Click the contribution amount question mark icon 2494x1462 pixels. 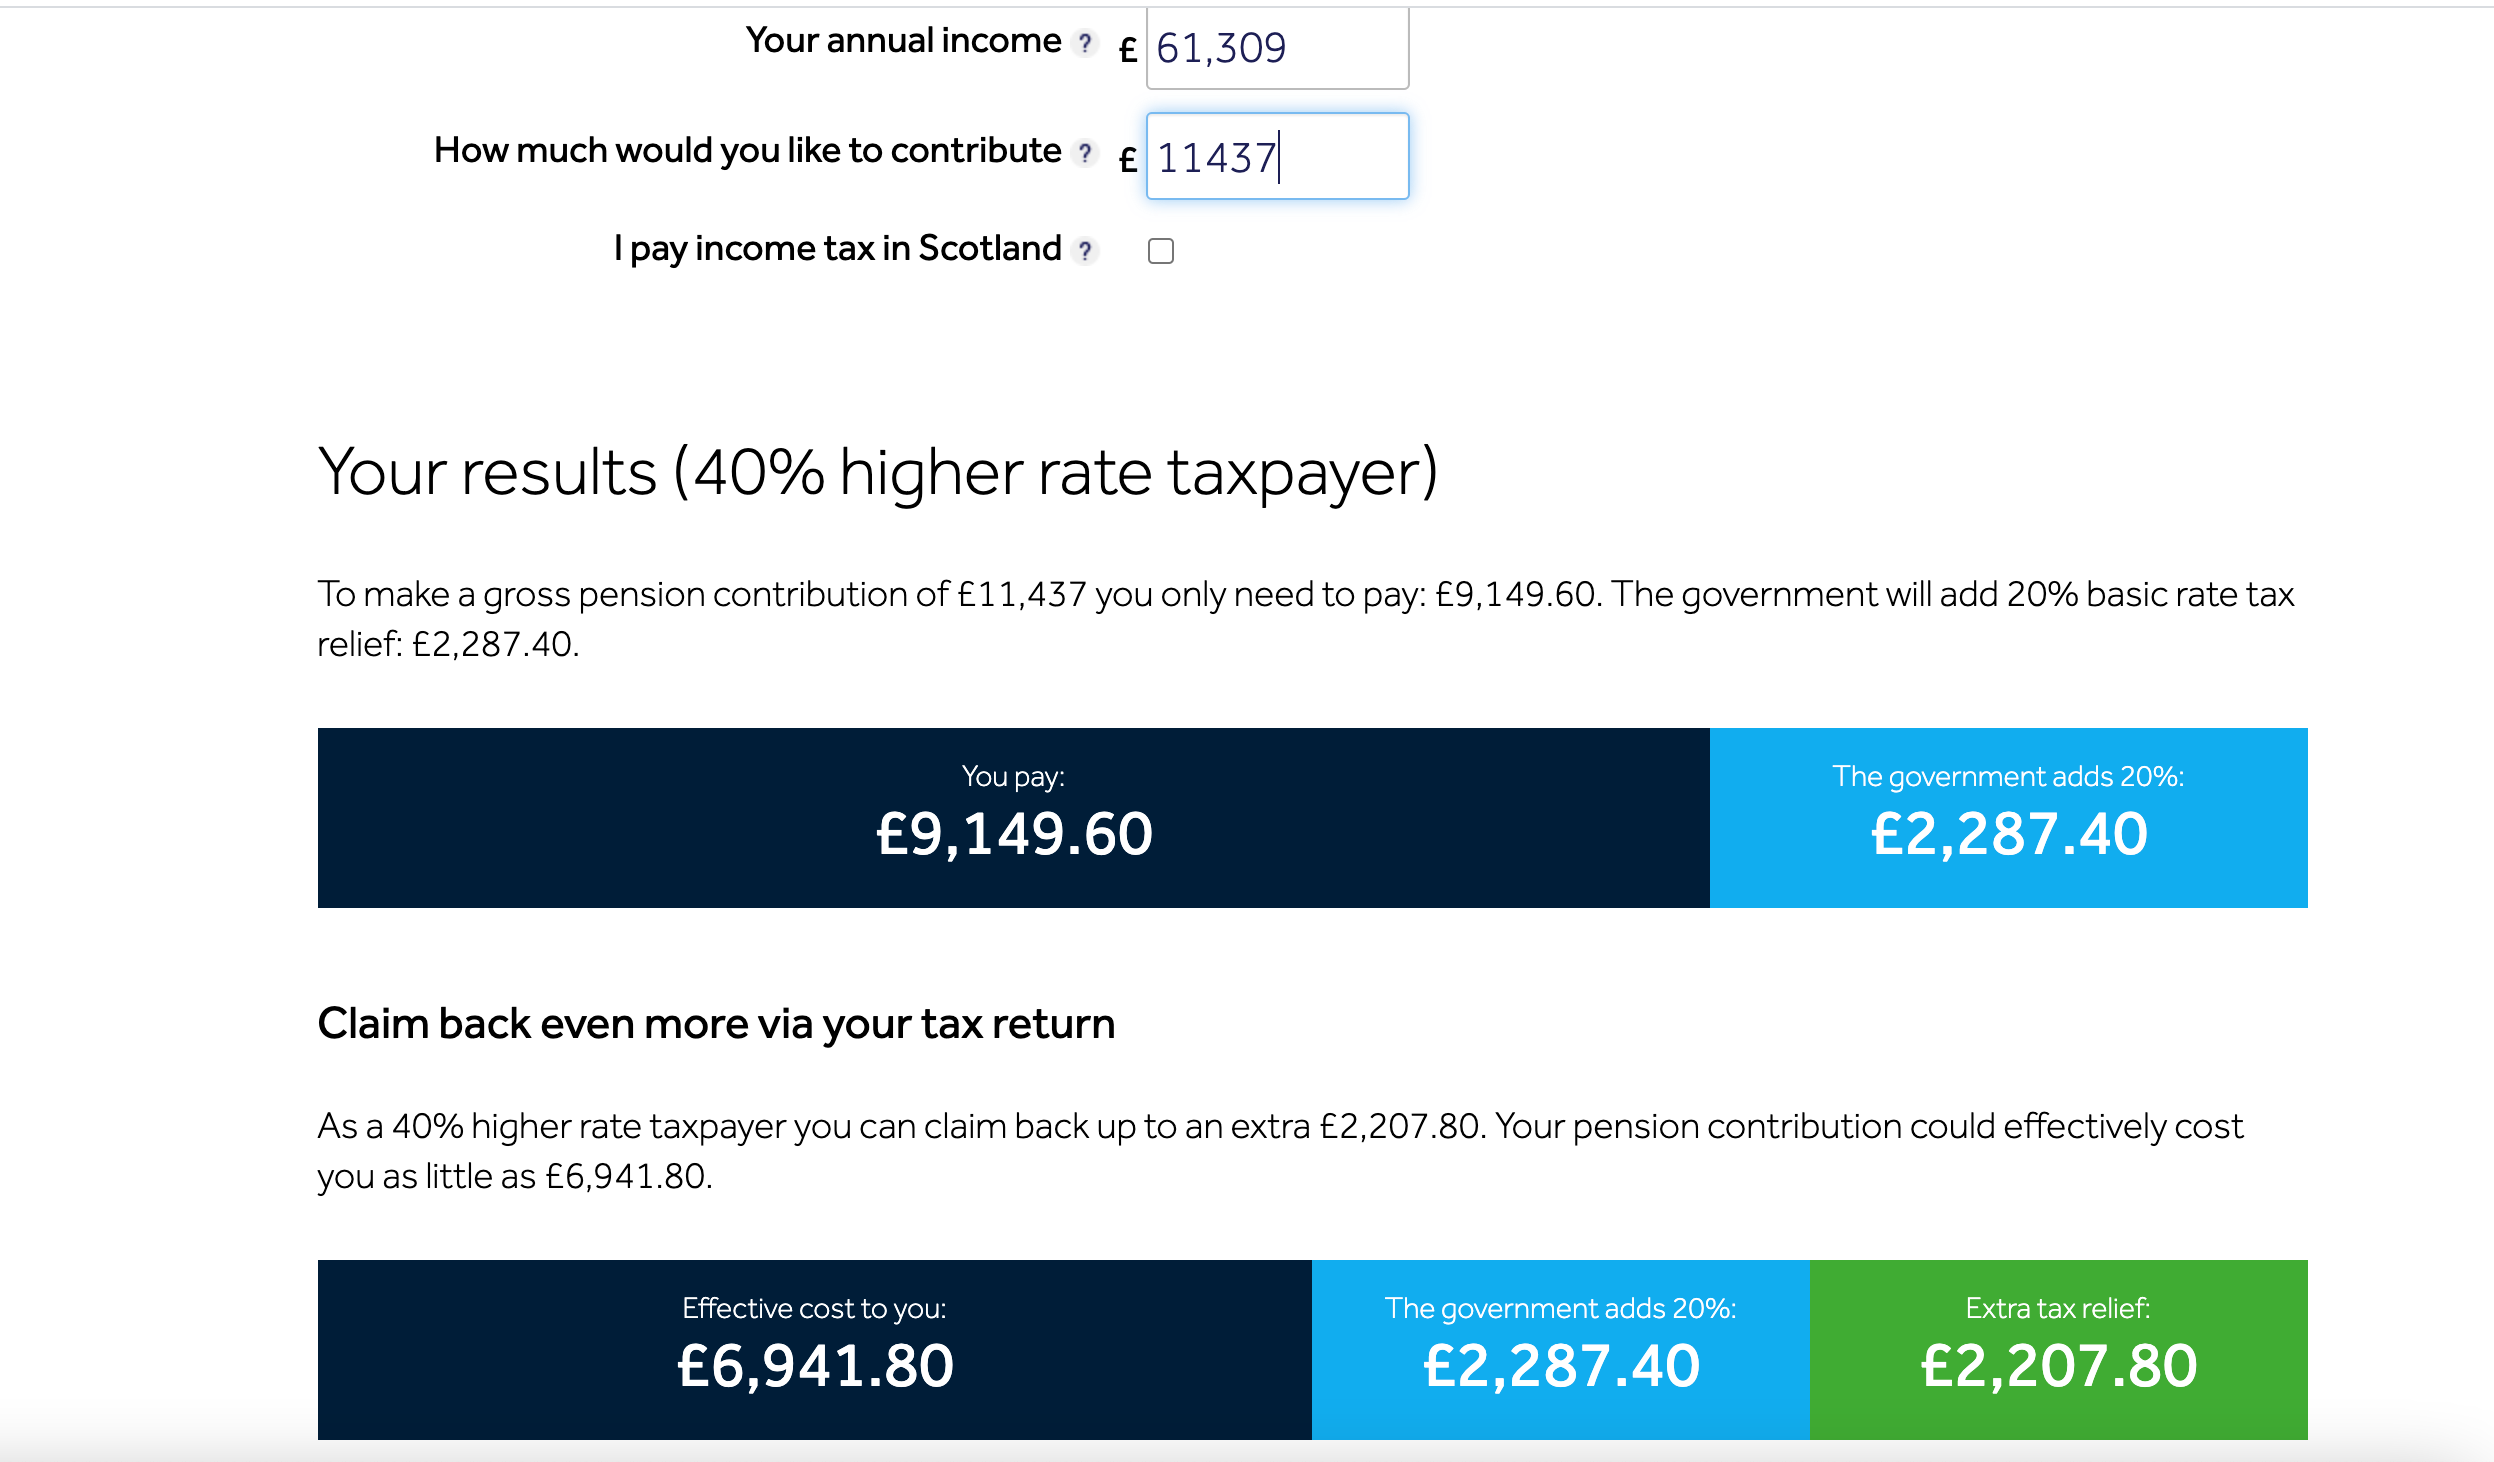tap(1085, 153)
